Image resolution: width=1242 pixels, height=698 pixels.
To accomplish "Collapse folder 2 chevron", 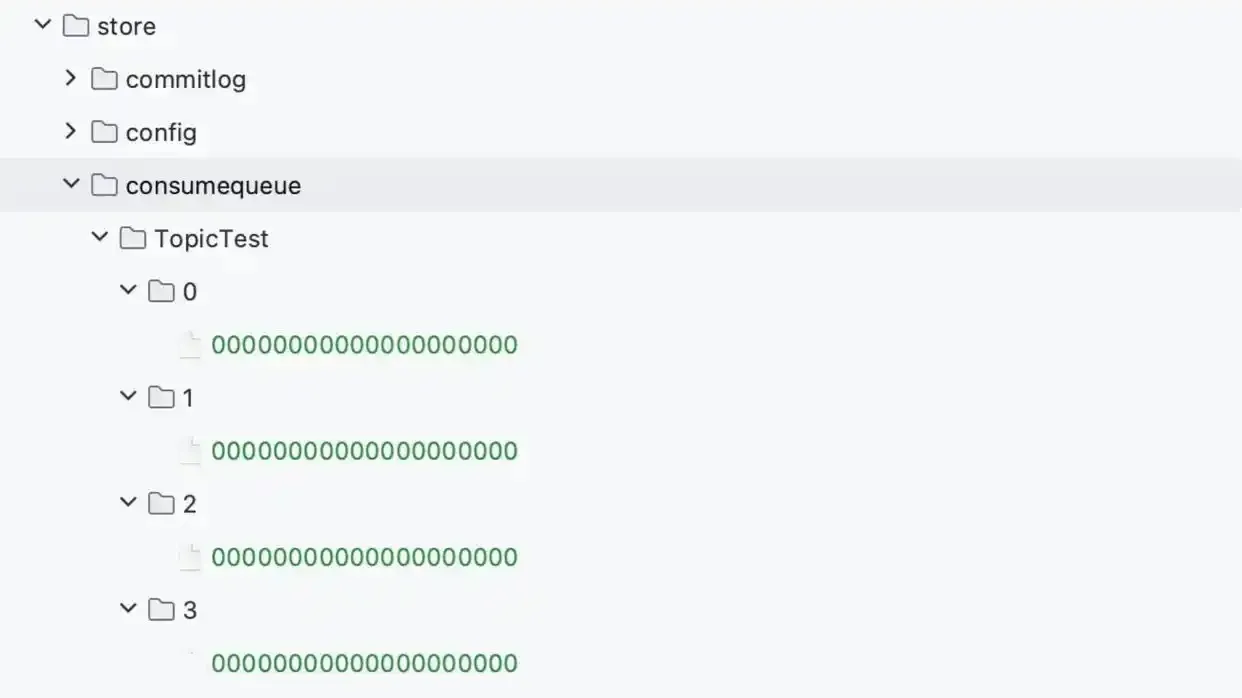I will point(128,502).
